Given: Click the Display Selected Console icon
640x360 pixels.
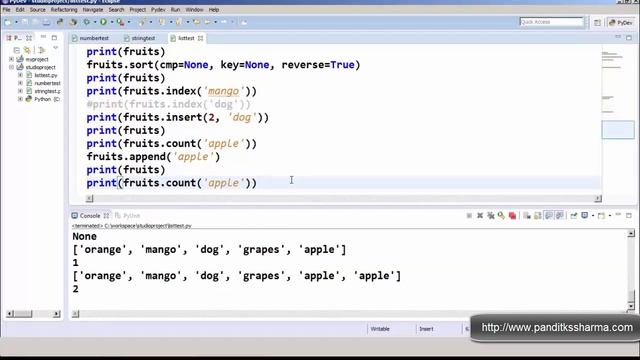Looking at the screenshot, I should (584, 216).
